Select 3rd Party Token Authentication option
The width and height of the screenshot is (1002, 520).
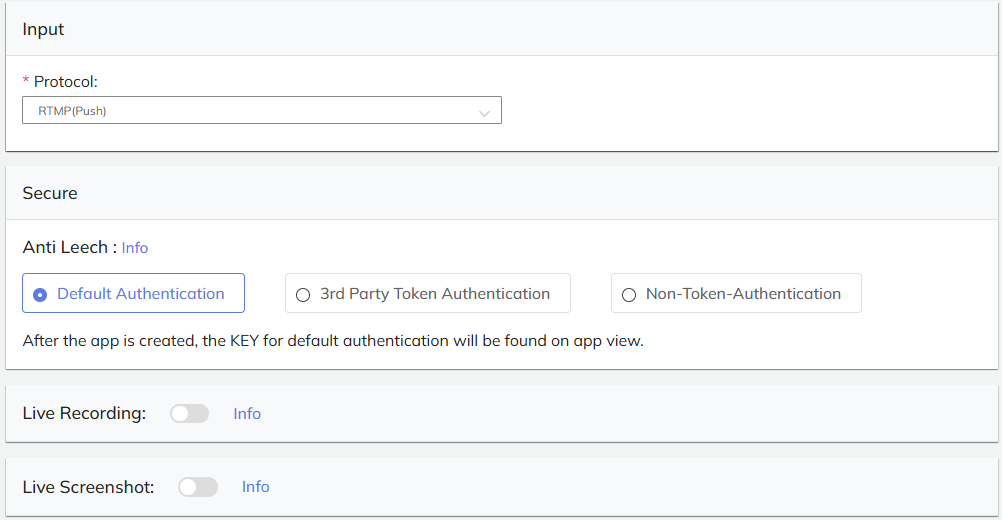point(427,294)
